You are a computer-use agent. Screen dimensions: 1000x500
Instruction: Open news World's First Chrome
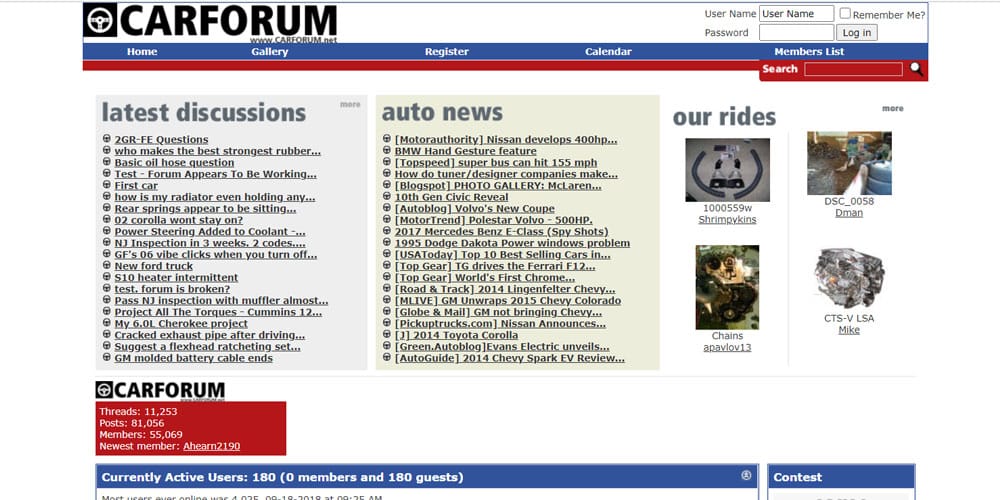[485, 277]
